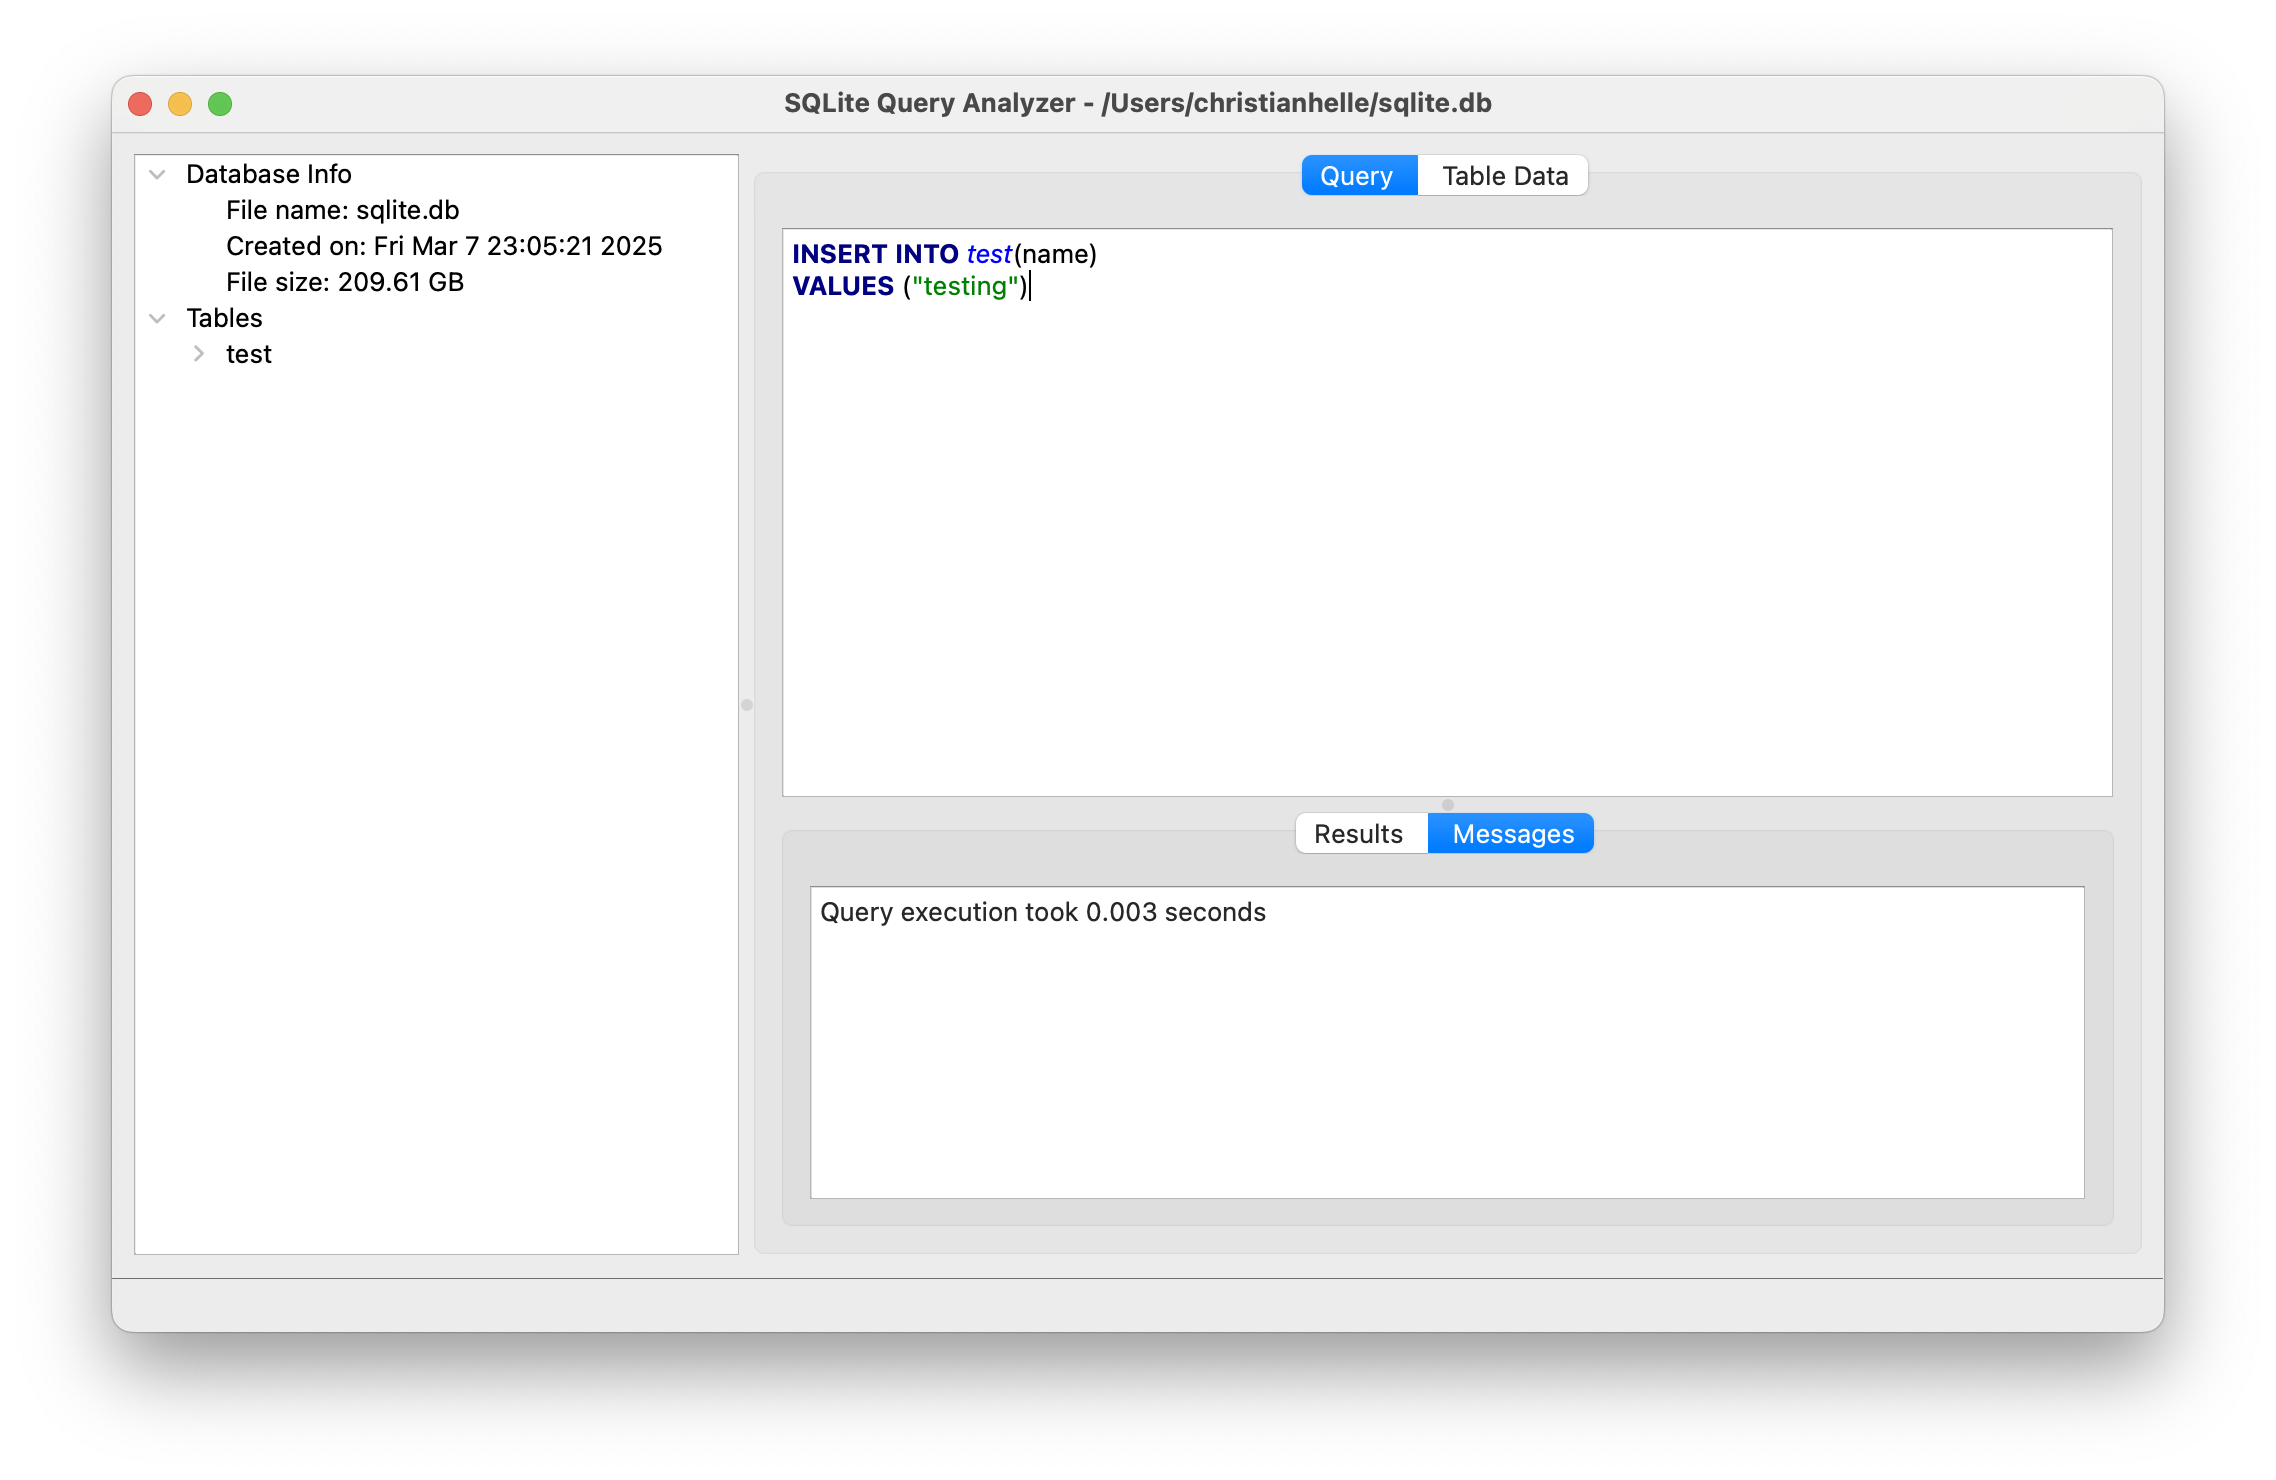Collapse the Database Info section
The image size is (2276, 1480).
click(157, 174)
